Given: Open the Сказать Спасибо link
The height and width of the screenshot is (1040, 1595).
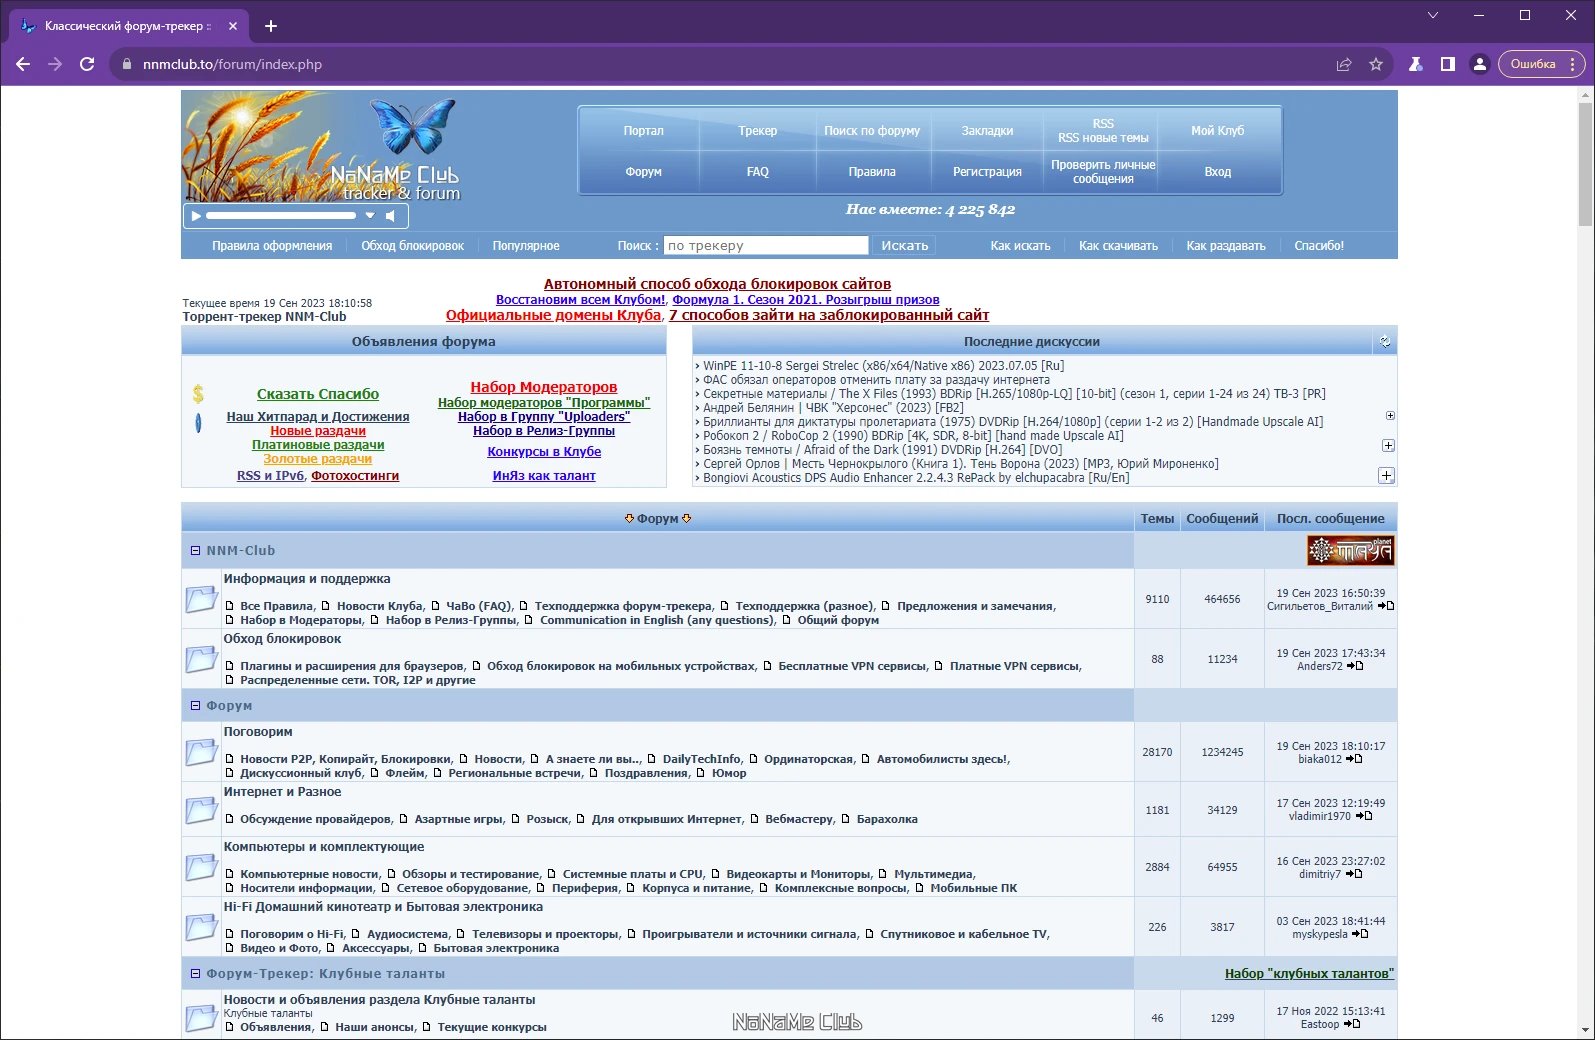Looking at the screenshot, I should coord(318,394).
